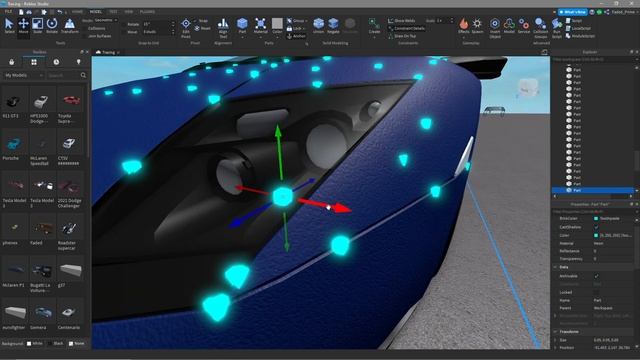Image resolution: width=640 pixels, height=360 pixels.
Task: Switch to the TEST ribbon tab
Action: pos(113,12)
